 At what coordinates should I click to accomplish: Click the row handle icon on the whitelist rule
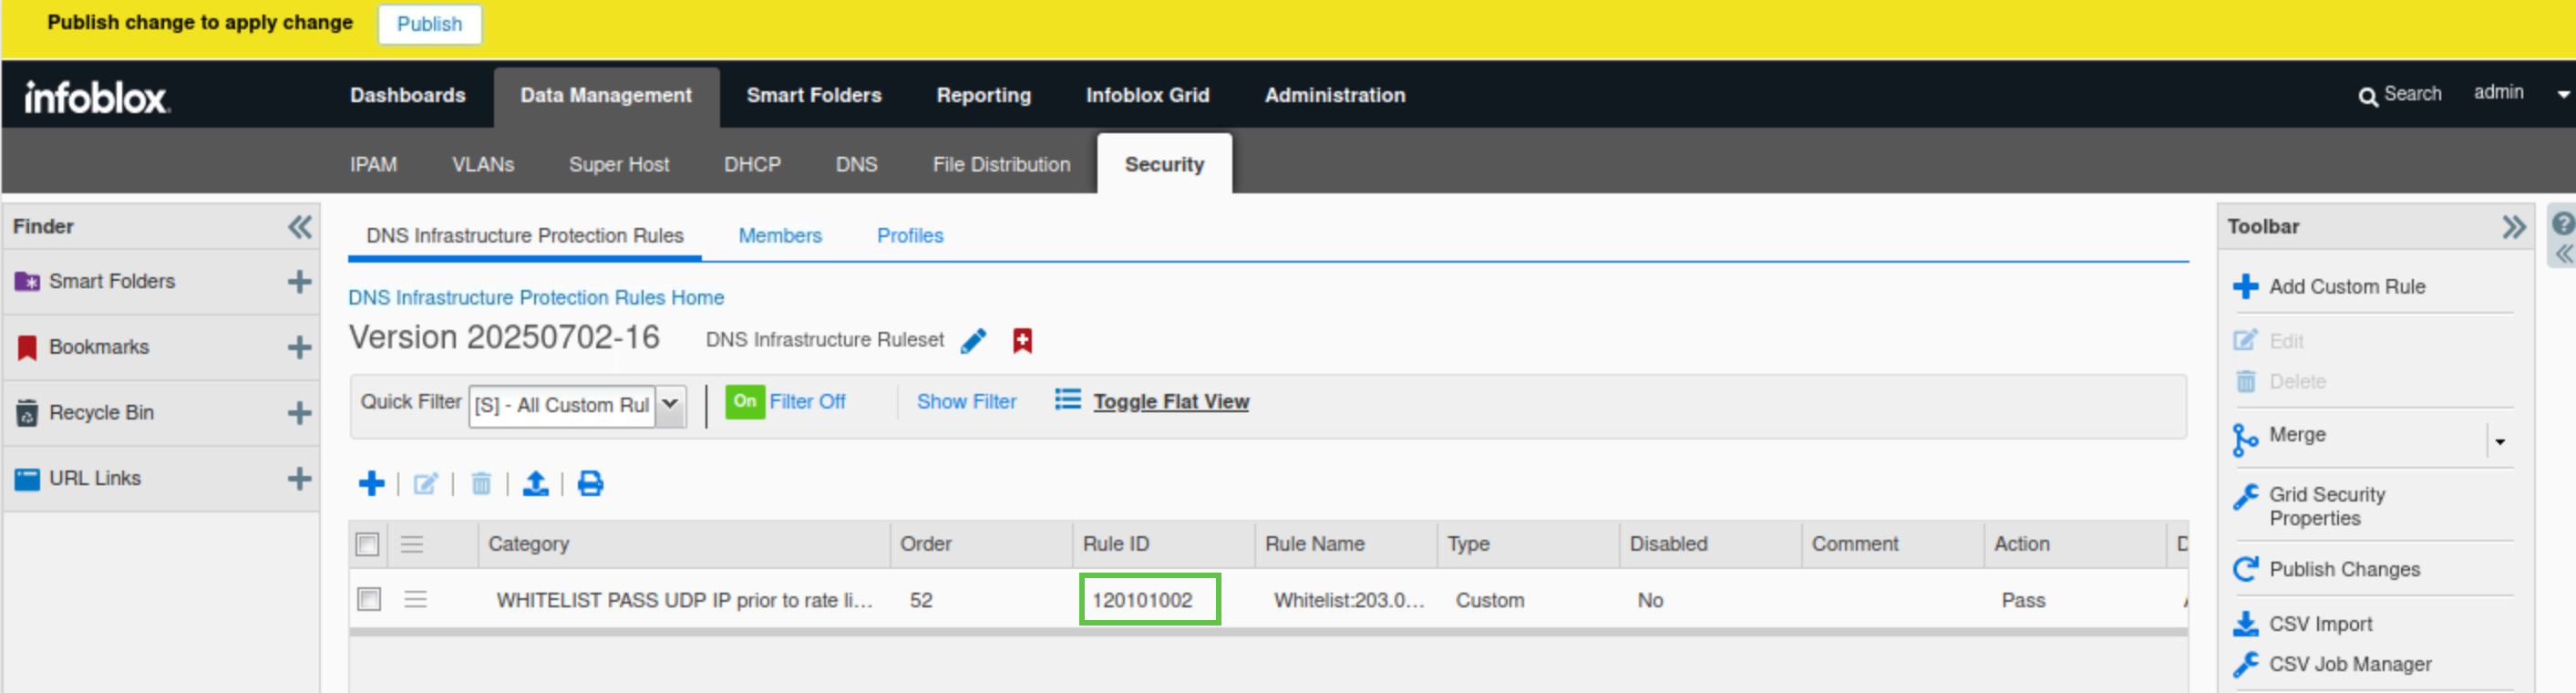point(415,599)
